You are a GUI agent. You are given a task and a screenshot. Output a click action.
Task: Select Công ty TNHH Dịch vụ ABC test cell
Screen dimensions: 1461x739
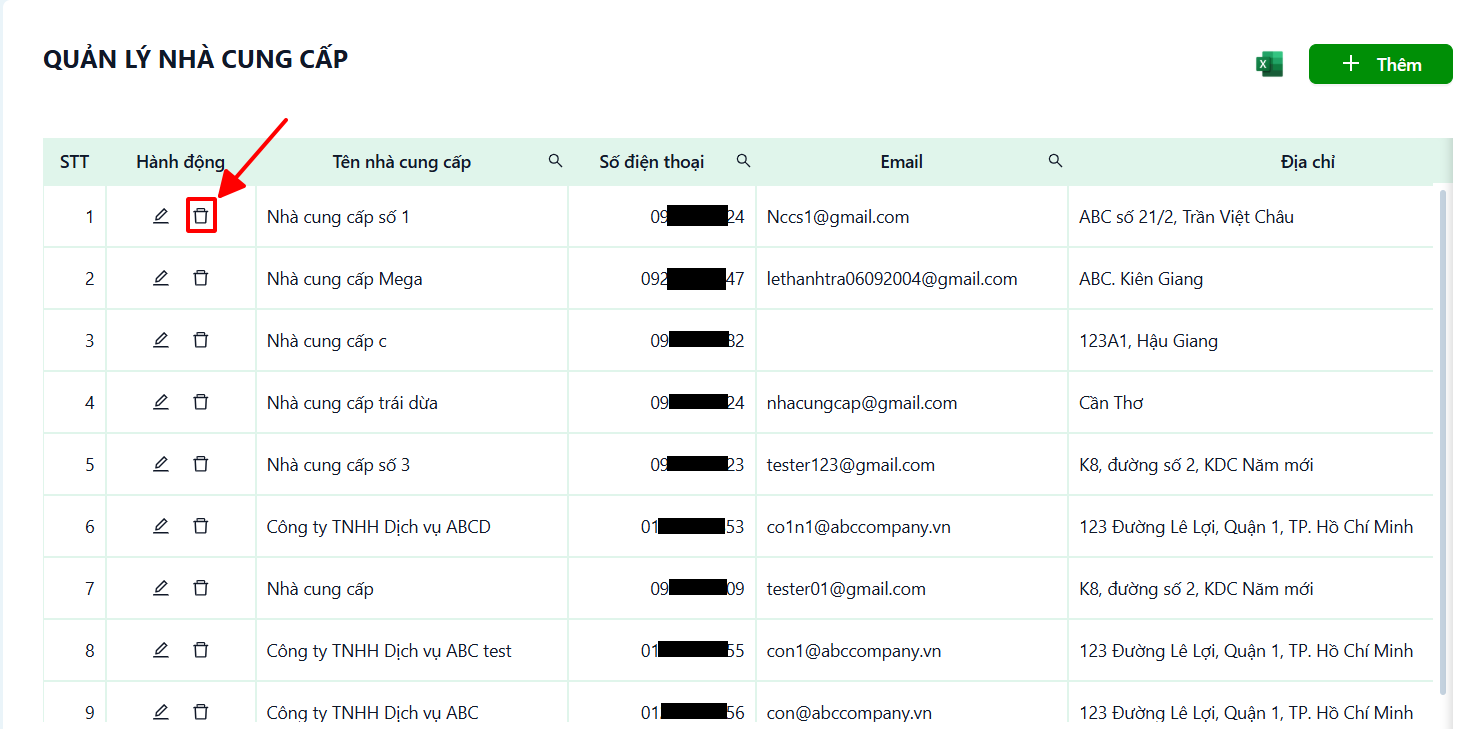click(x=412, y=651)
